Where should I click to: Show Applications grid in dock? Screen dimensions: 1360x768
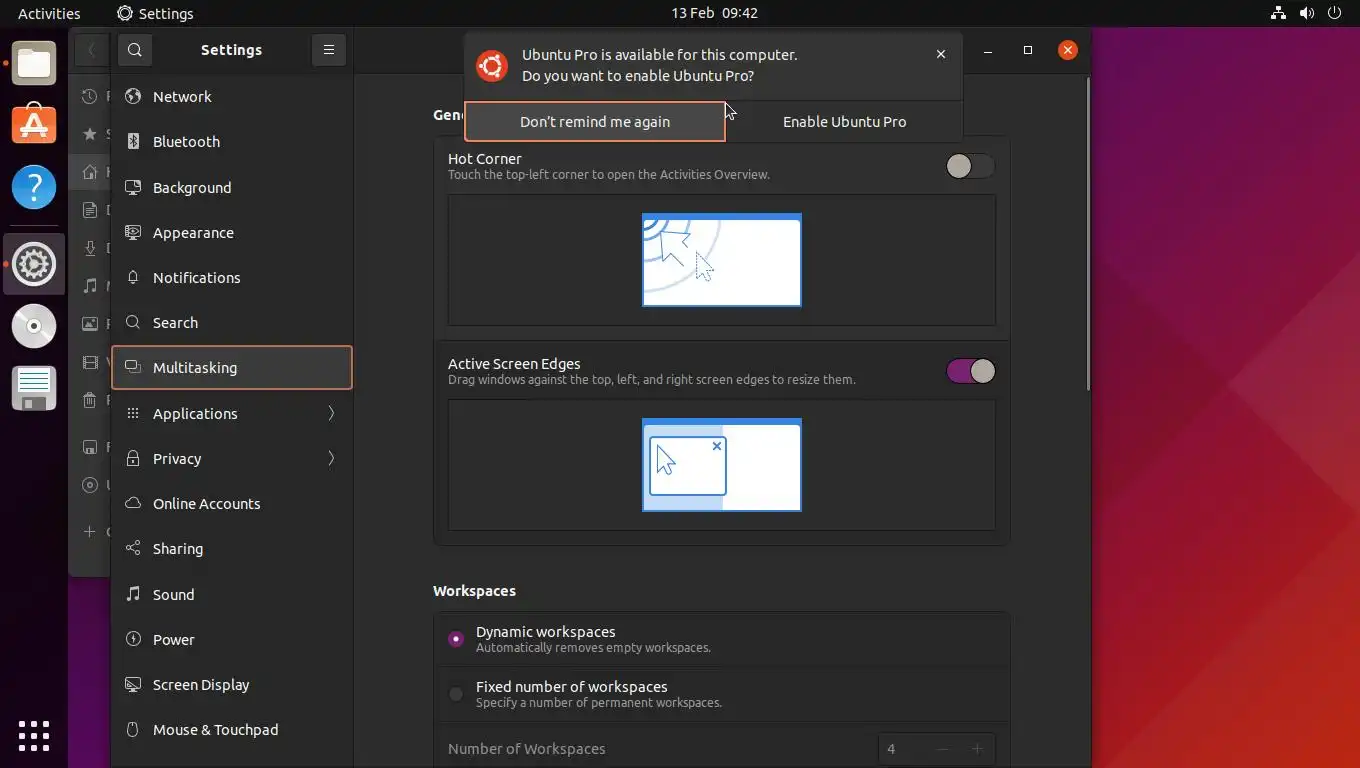point(34,735)
